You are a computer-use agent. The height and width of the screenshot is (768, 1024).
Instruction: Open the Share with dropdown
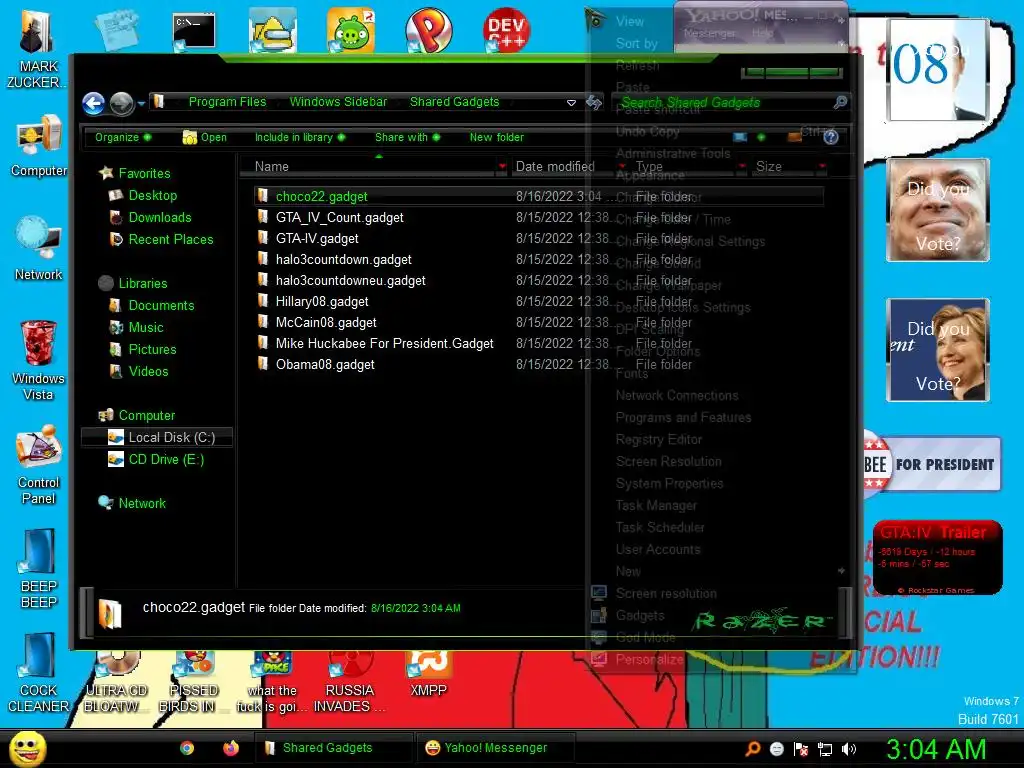coord(408,137)
